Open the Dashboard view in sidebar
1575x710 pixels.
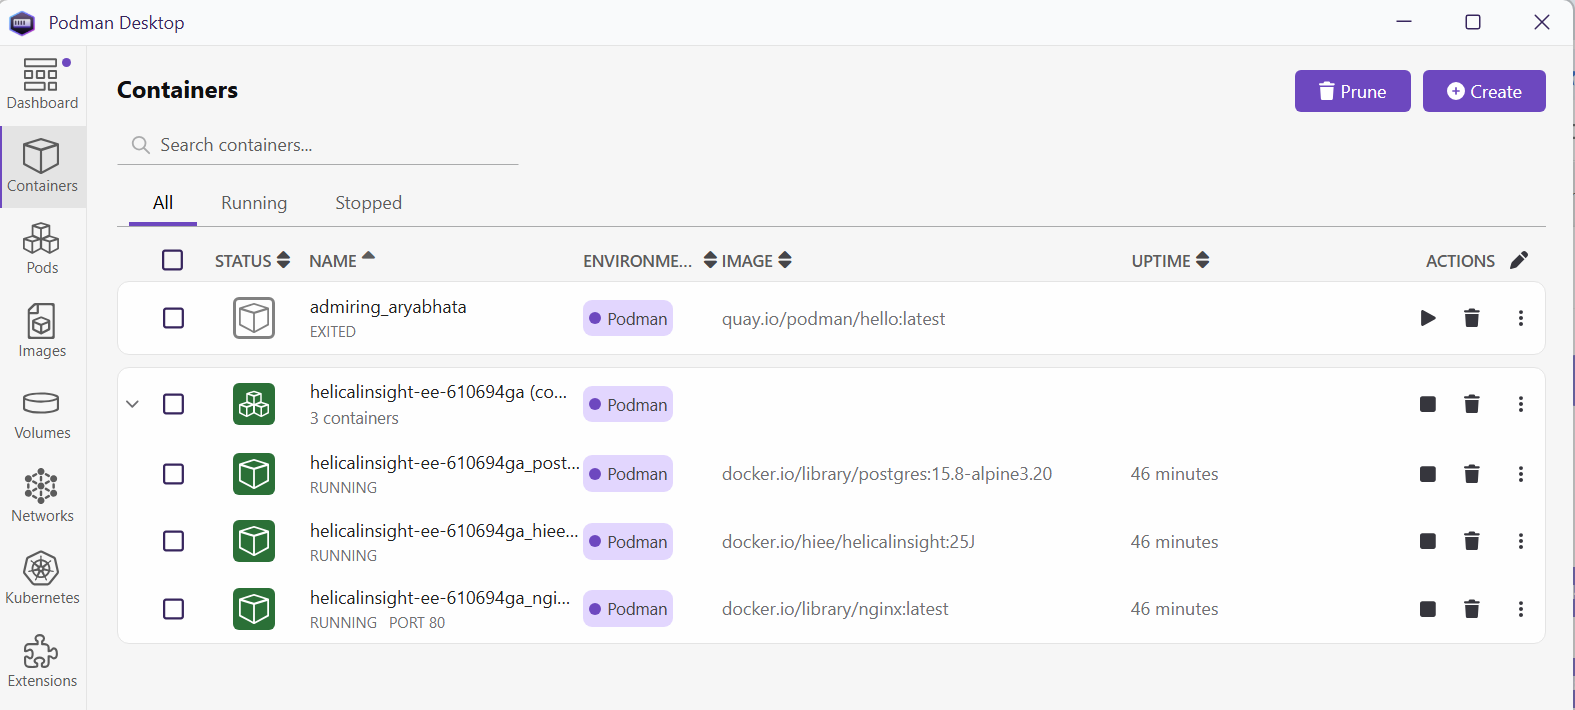(42, 84)
